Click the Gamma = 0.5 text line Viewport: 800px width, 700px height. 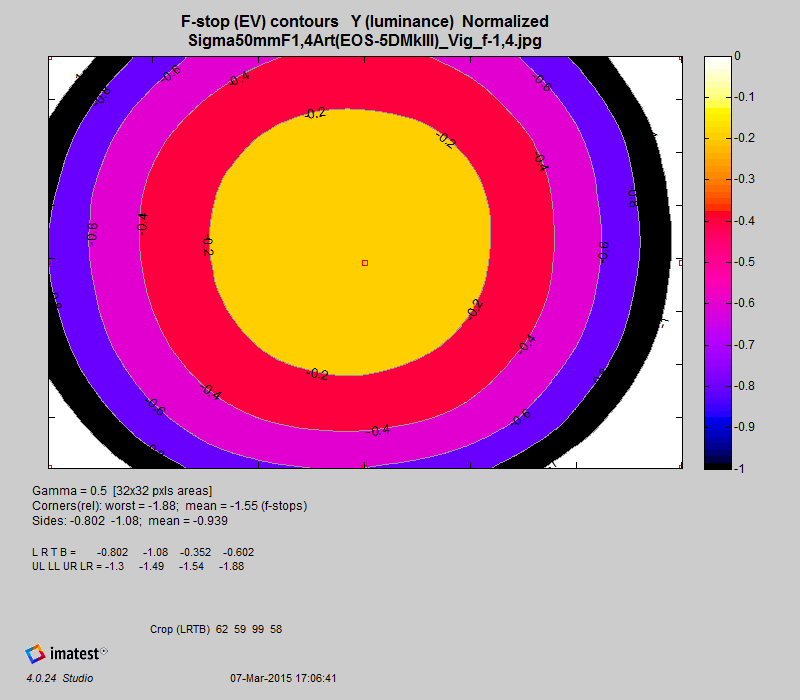click(122, 490)
